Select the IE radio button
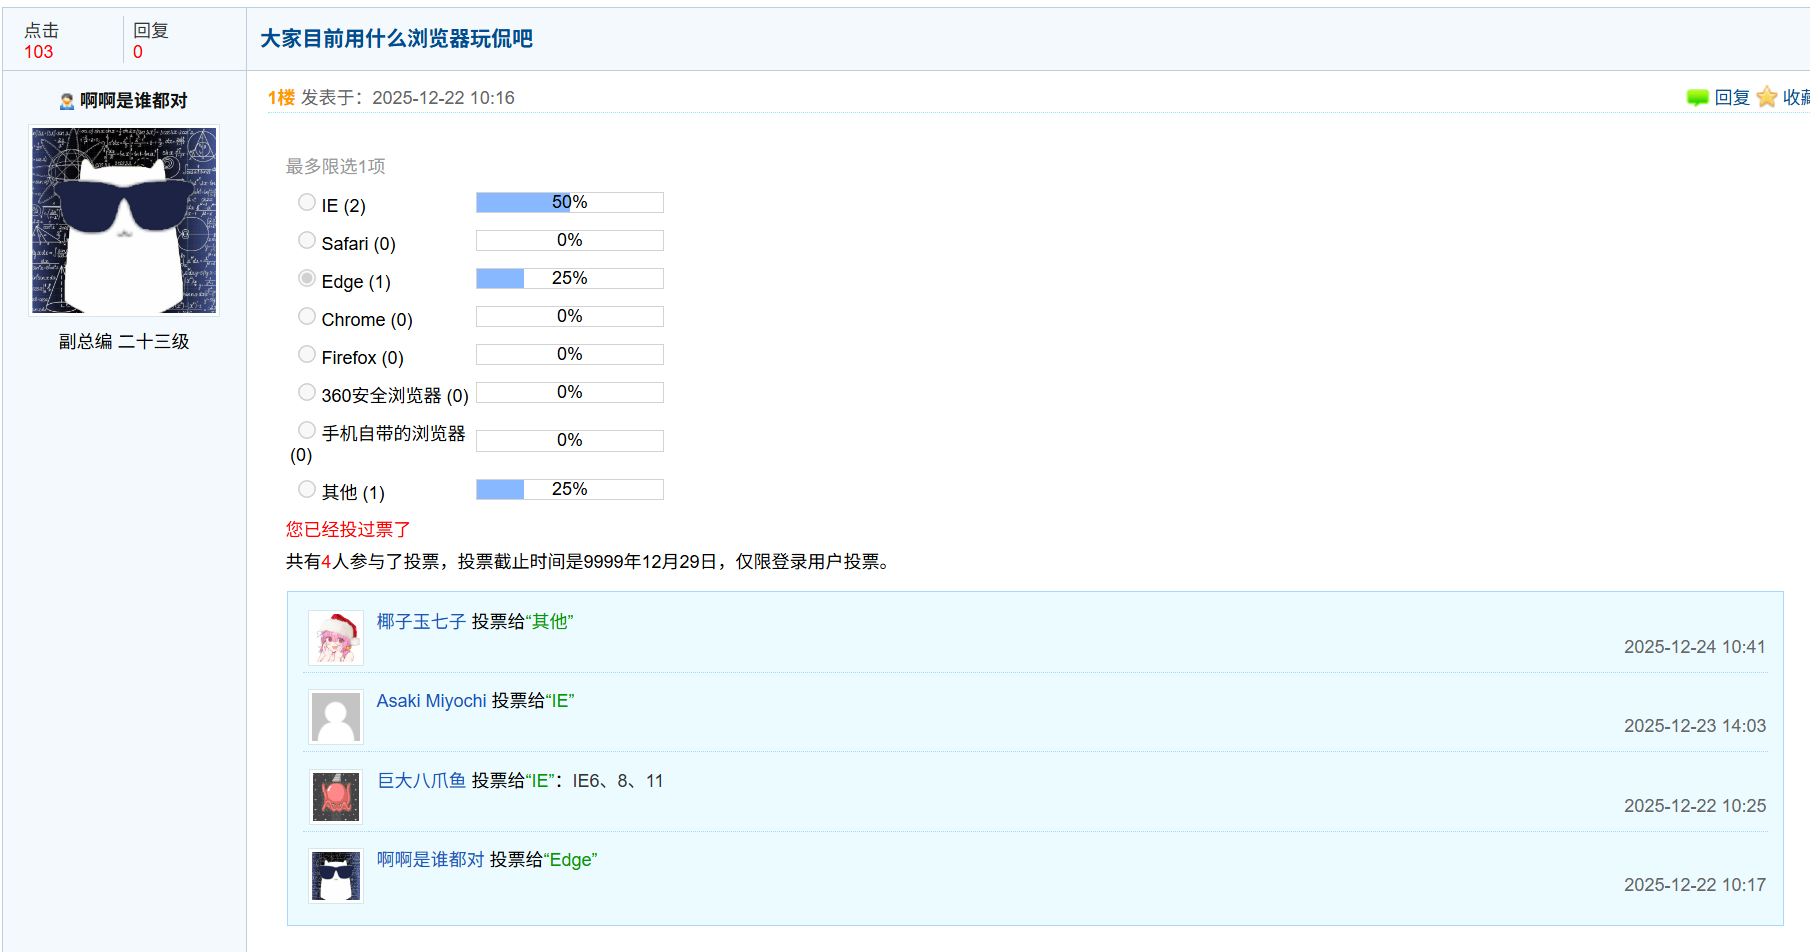This screenshot has width=1810, height=952. pos(307,203)
